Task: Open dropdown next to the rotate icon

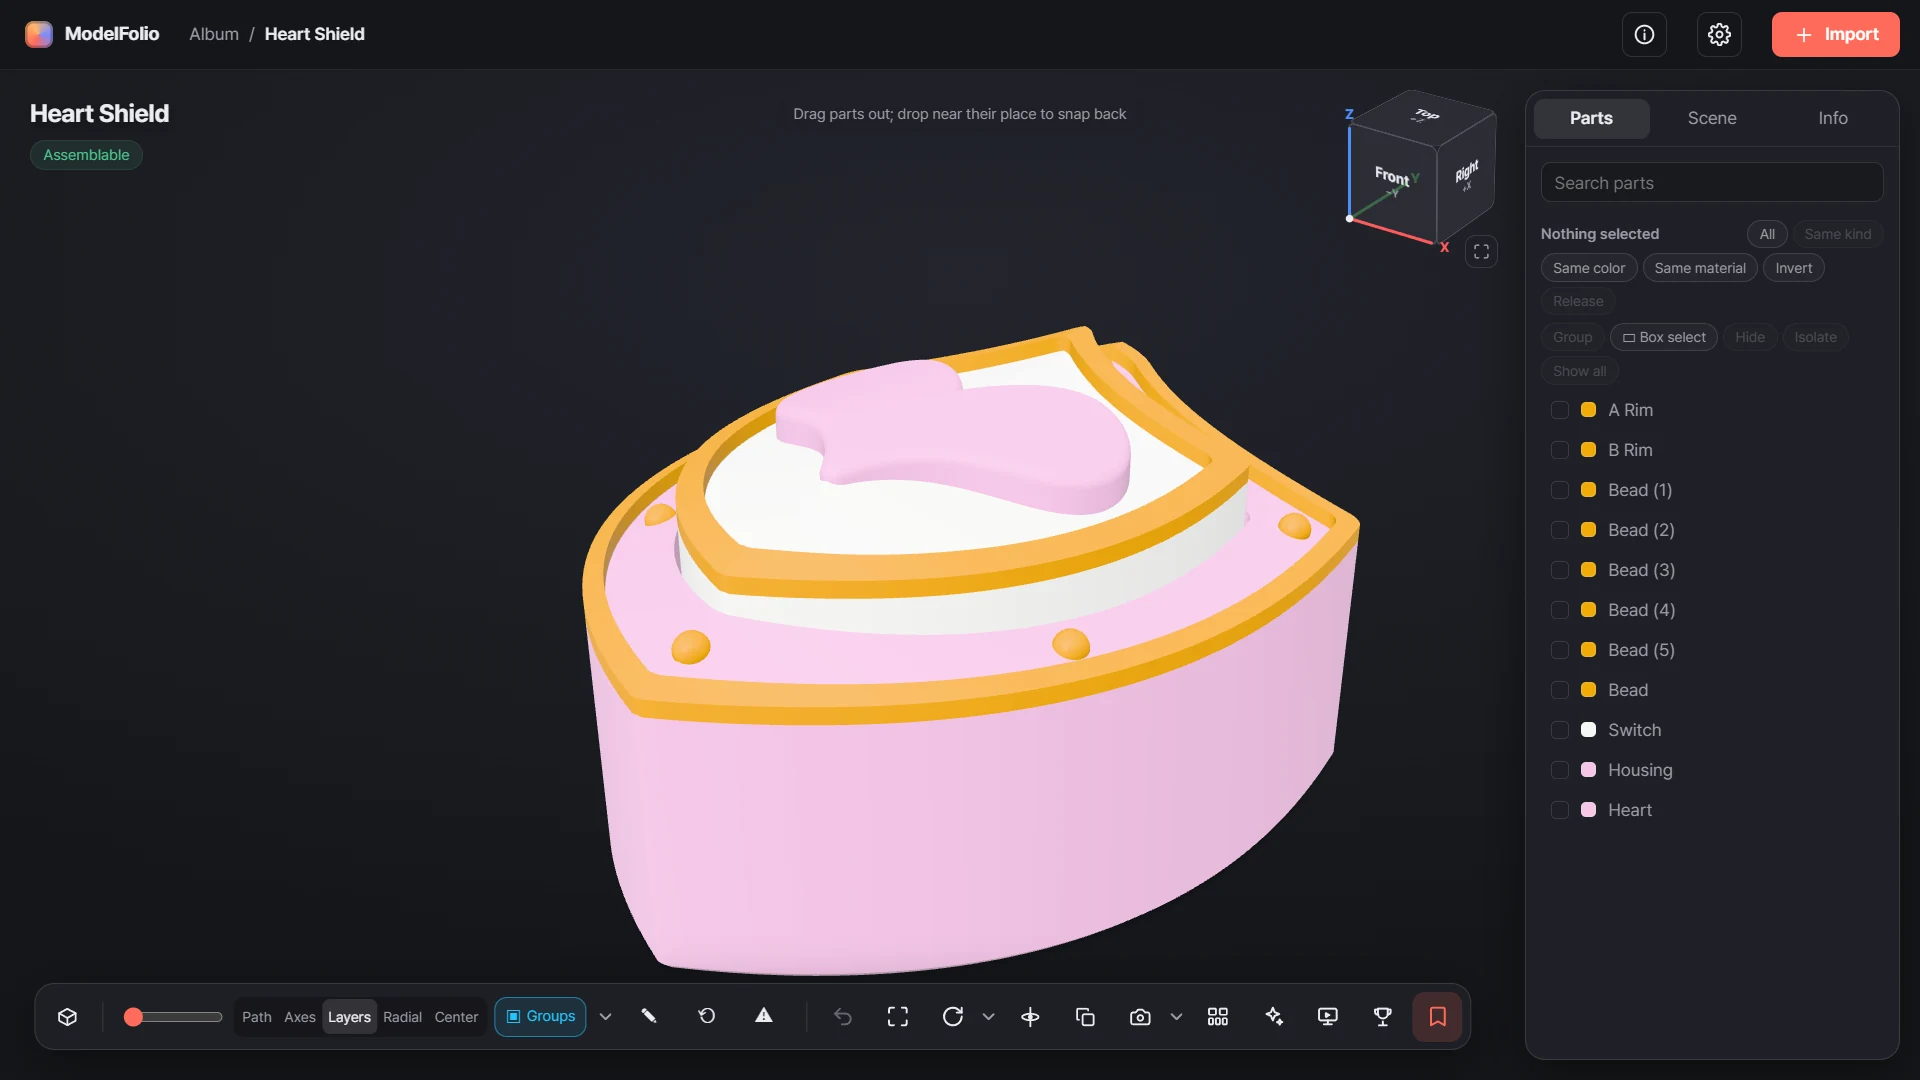Action: point(989,1017)
